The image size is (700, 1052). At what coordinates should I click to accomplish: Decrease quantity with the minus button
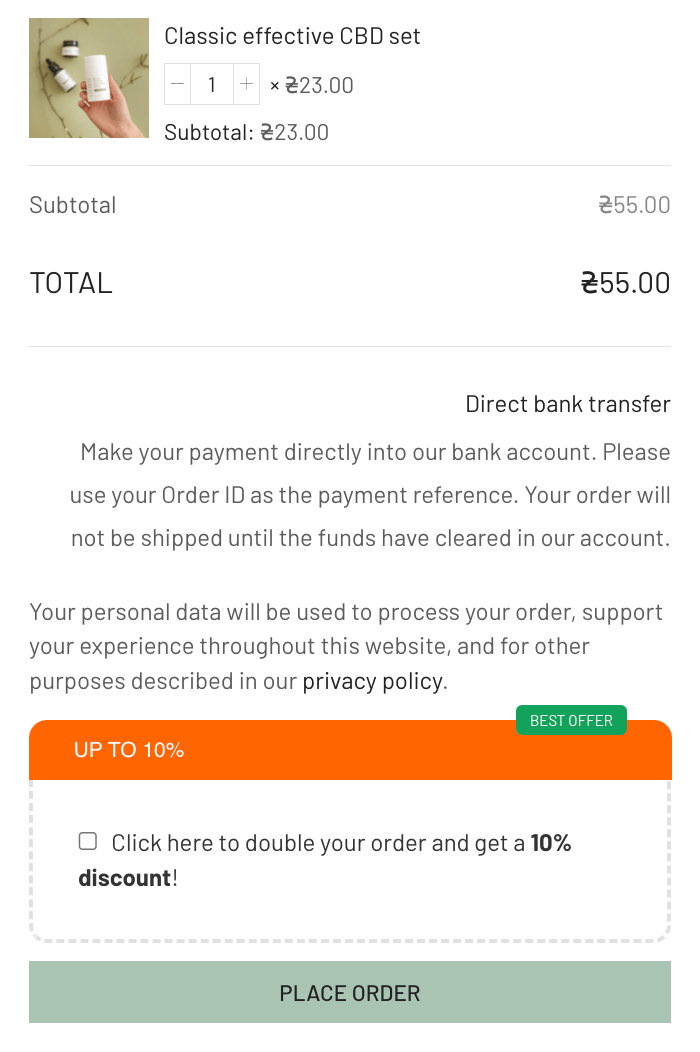178,85
